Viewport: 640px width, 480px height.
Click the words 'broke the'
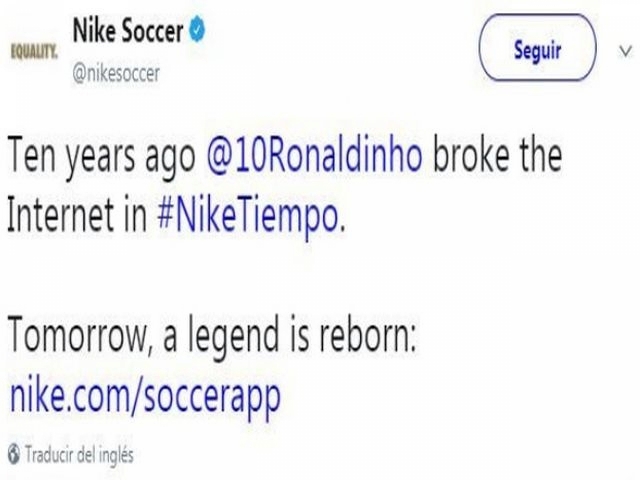pyautogui.click(x=498, y=156)
